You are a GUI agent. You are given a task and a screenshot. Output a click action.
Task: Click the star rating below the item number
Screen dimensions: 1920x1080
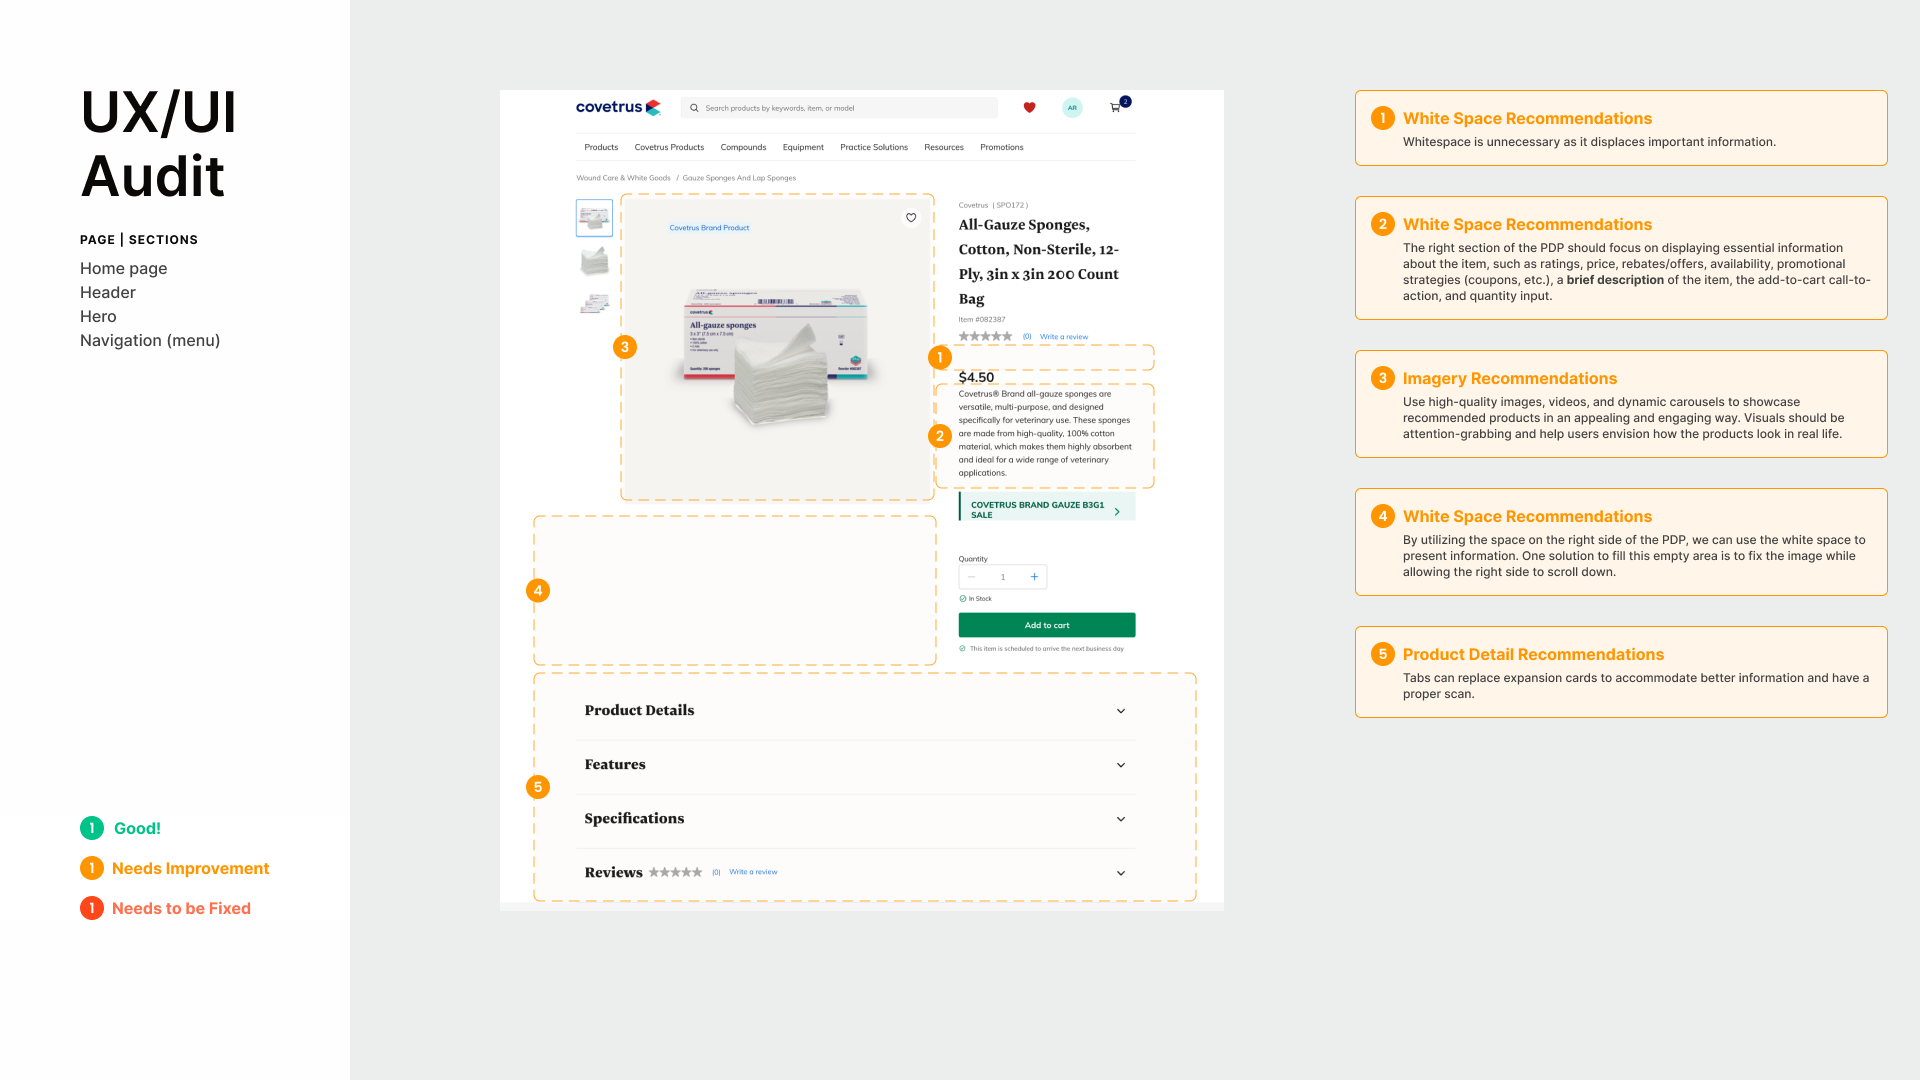(x=985, y=336)
